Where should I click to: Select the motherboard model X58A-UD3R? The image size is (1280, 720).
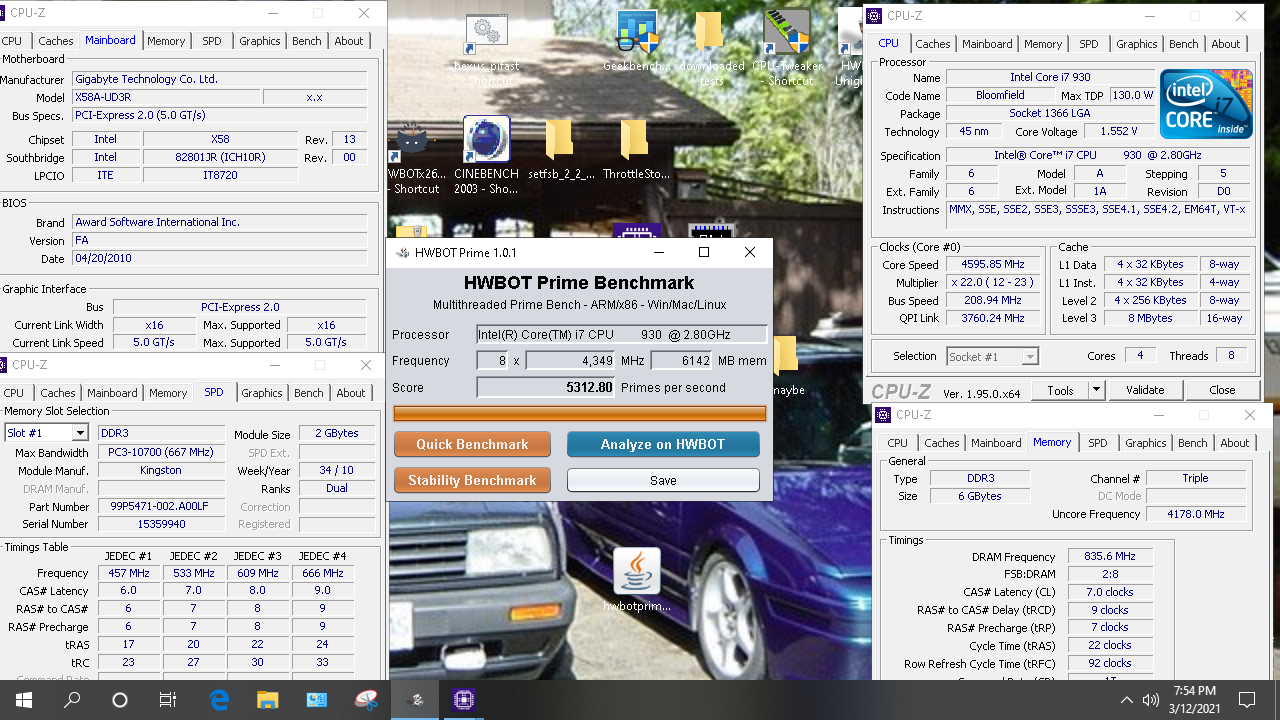tap(164, 97)
